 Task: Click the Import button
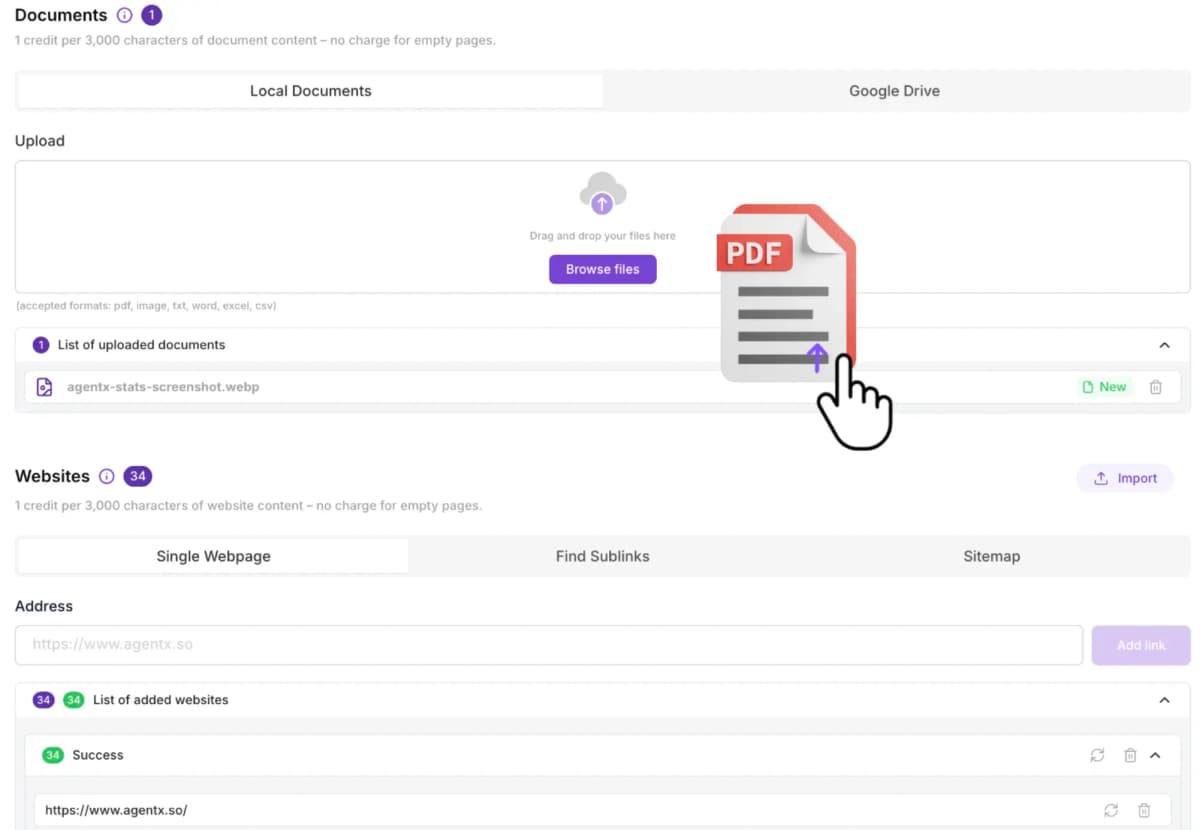pyautogui.click(x=1125, y=478)
